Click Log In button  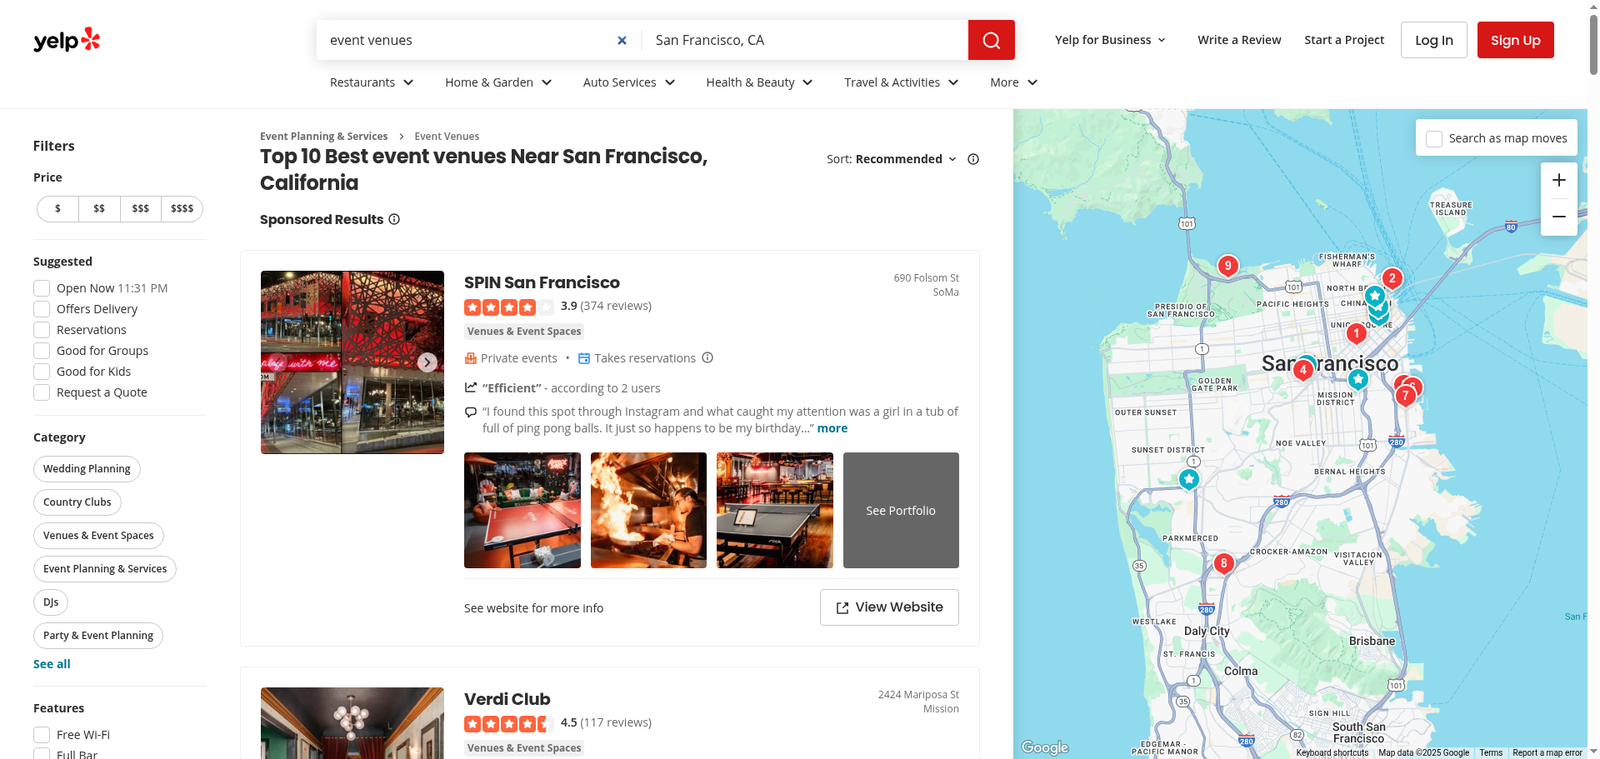point(1434,40)
